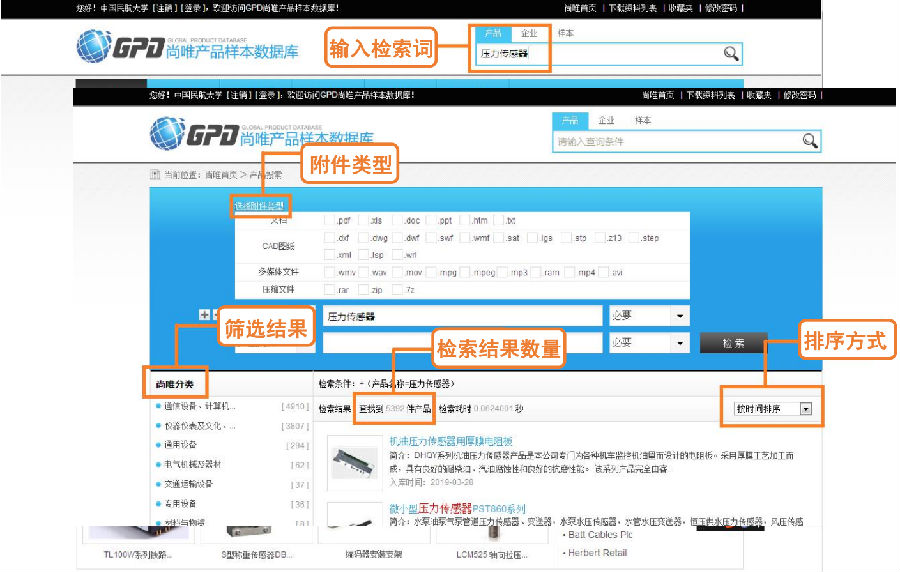Enable the .zip compressed file checkbox

pyautogui.click(x=363, y=289)
